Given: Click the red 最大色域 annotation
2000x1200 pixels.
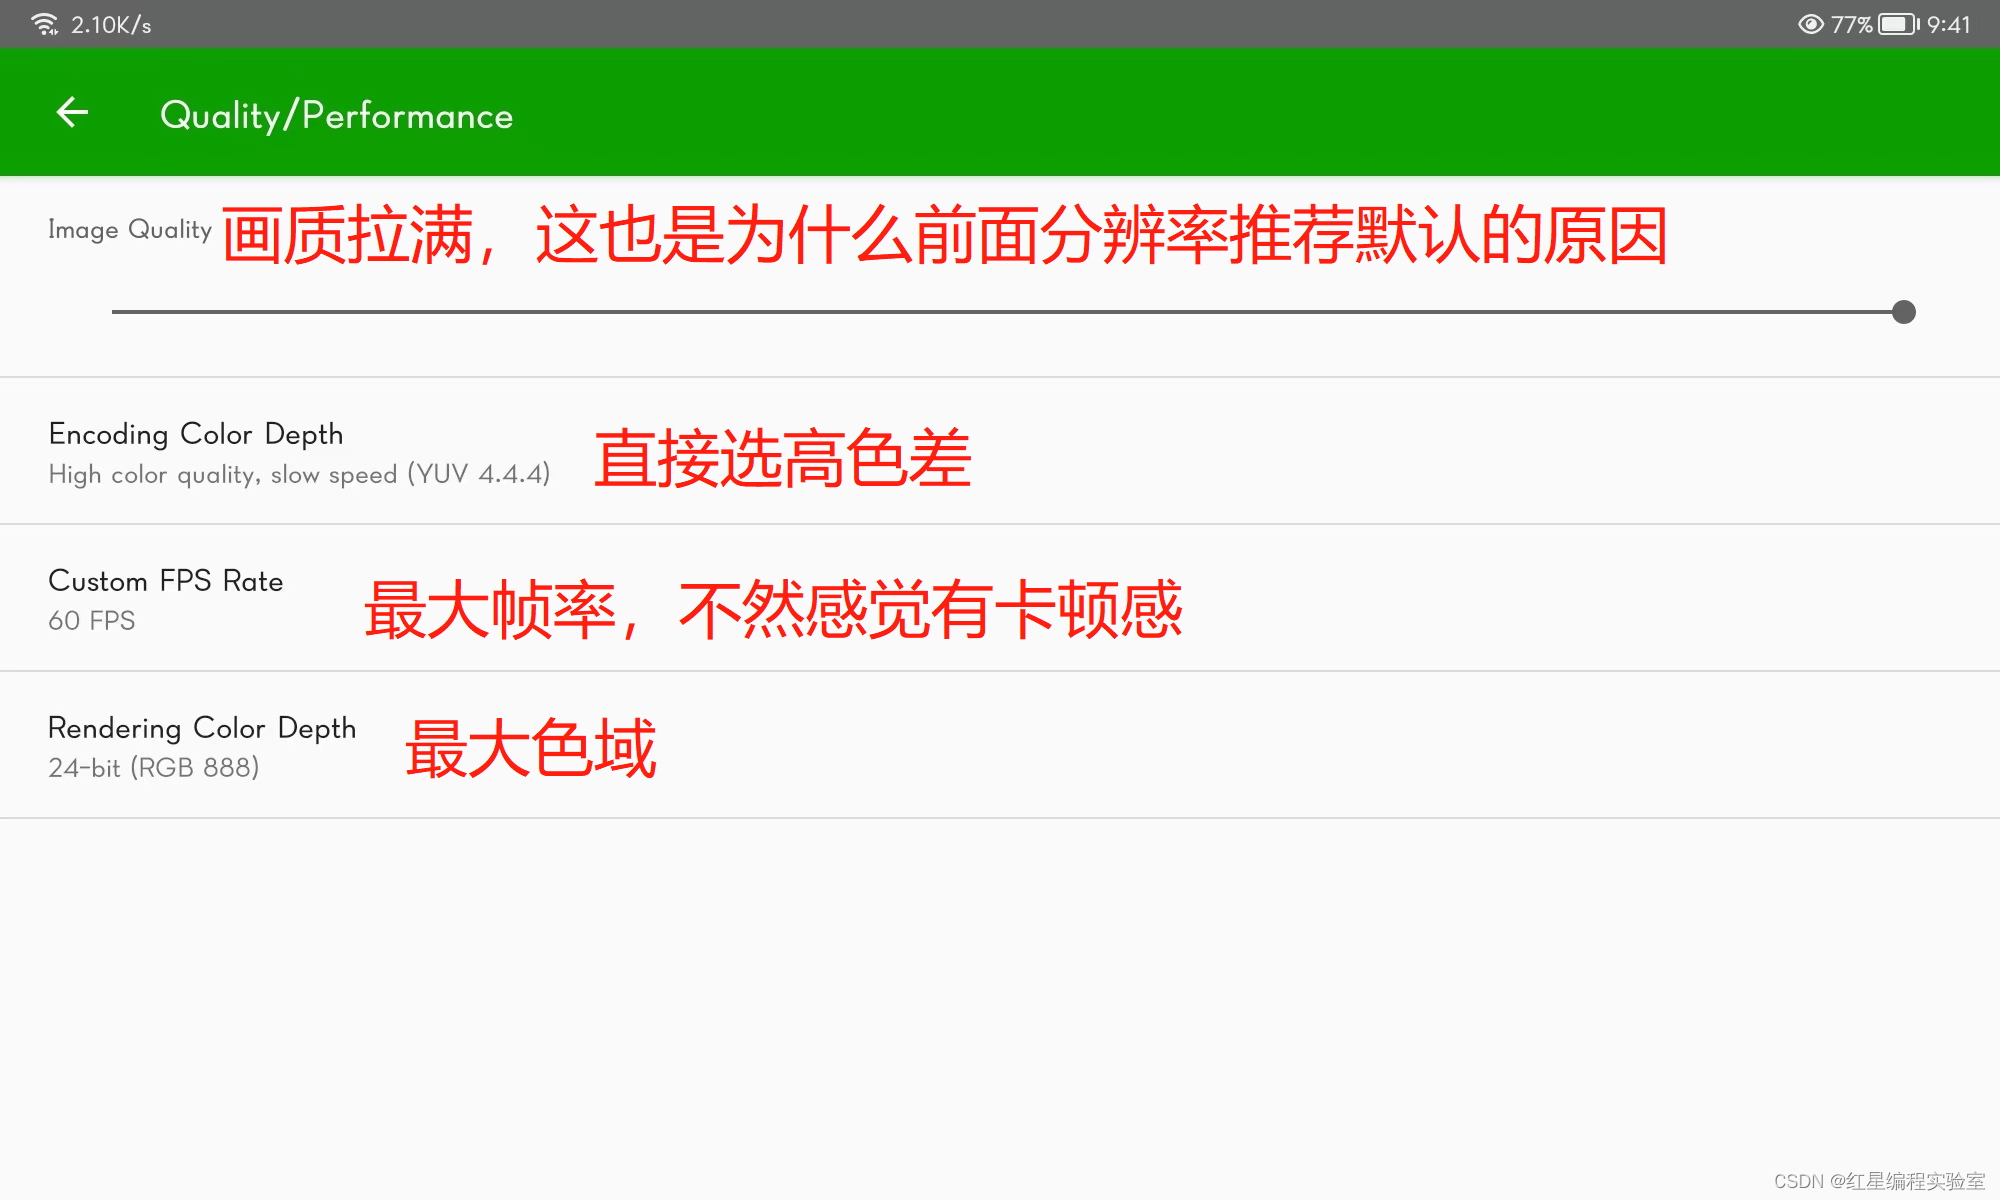Looking at the screenshot, I should point(530,748).
